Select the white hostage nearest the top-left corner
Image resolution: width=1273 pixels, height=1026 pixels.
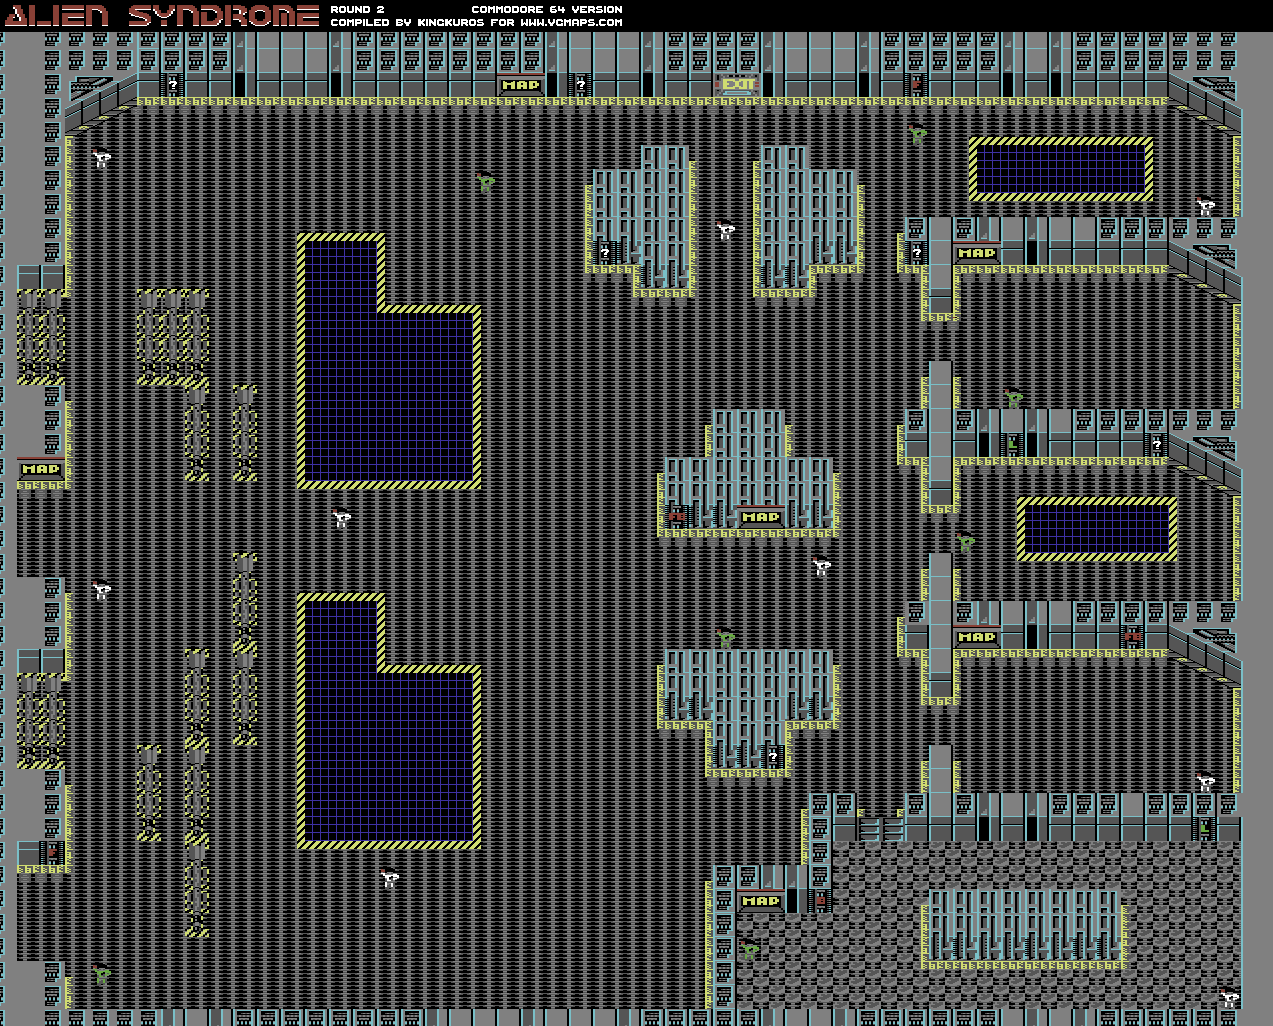(x=102, y=157)
